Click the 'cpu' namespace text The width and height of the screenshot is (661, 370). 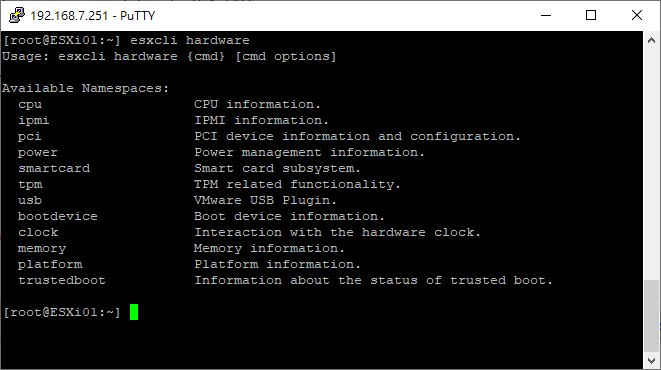(x=30, y=105)
